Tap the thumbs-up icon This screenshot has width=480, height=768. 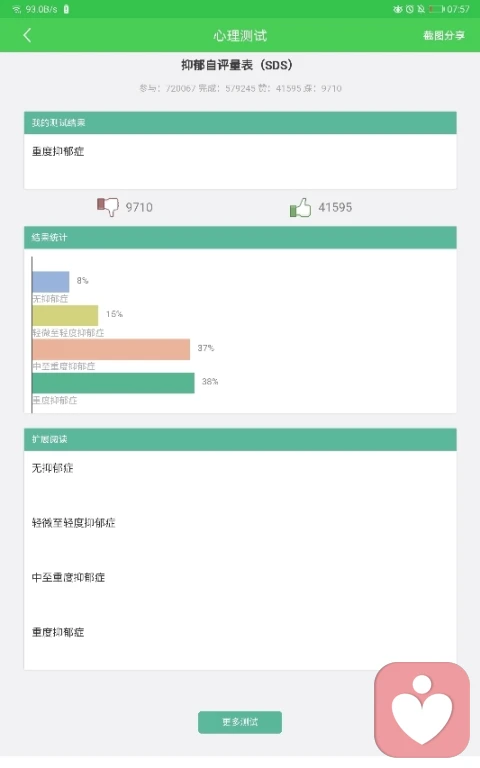point(300,208)
